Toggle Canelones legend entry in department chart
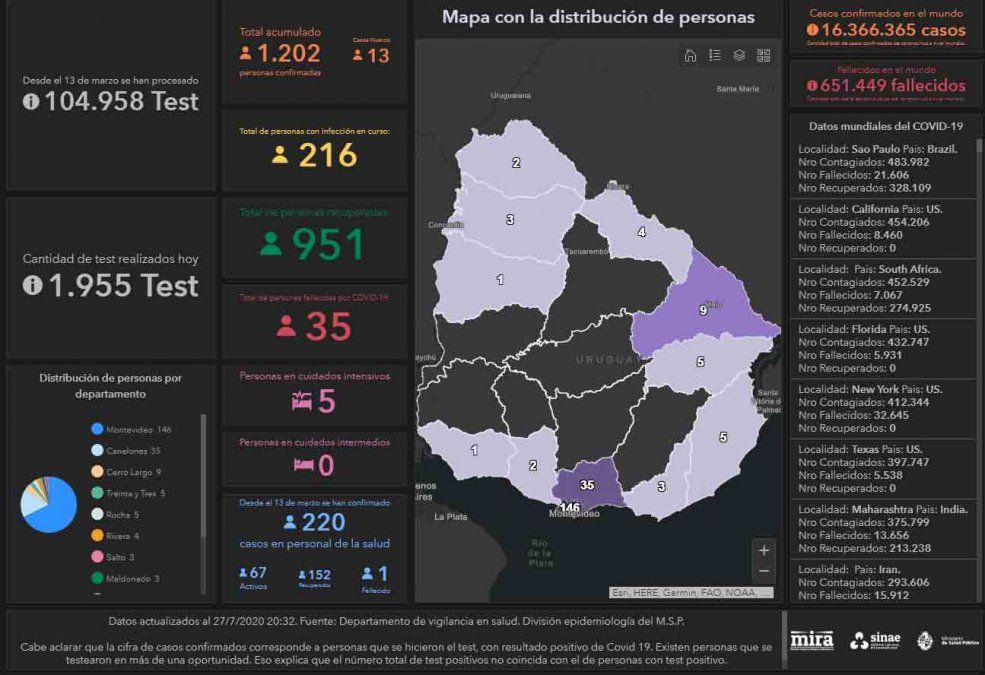 [97, 450]
